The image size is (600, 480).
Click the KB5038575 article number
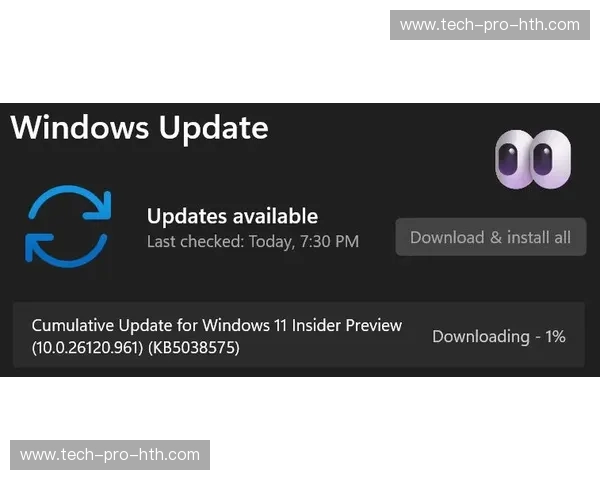click(194, 348)
